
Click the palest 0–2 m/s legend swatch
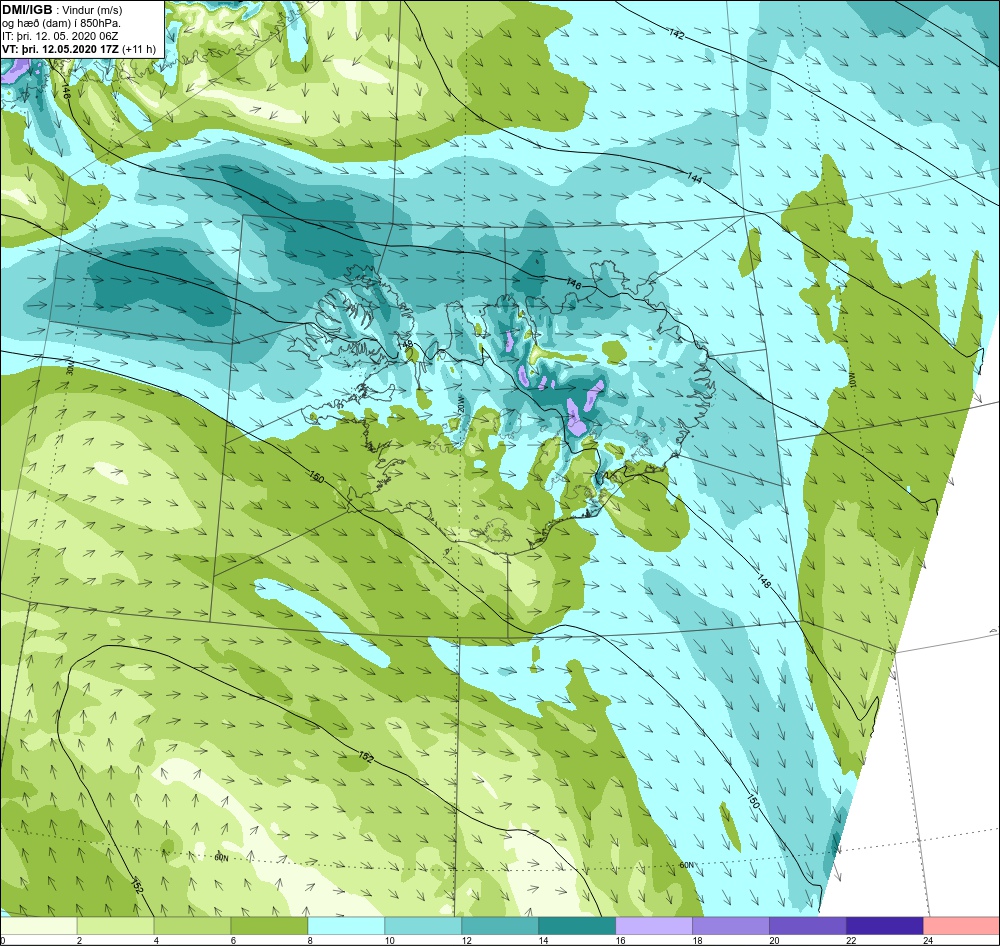coord(39,926)
